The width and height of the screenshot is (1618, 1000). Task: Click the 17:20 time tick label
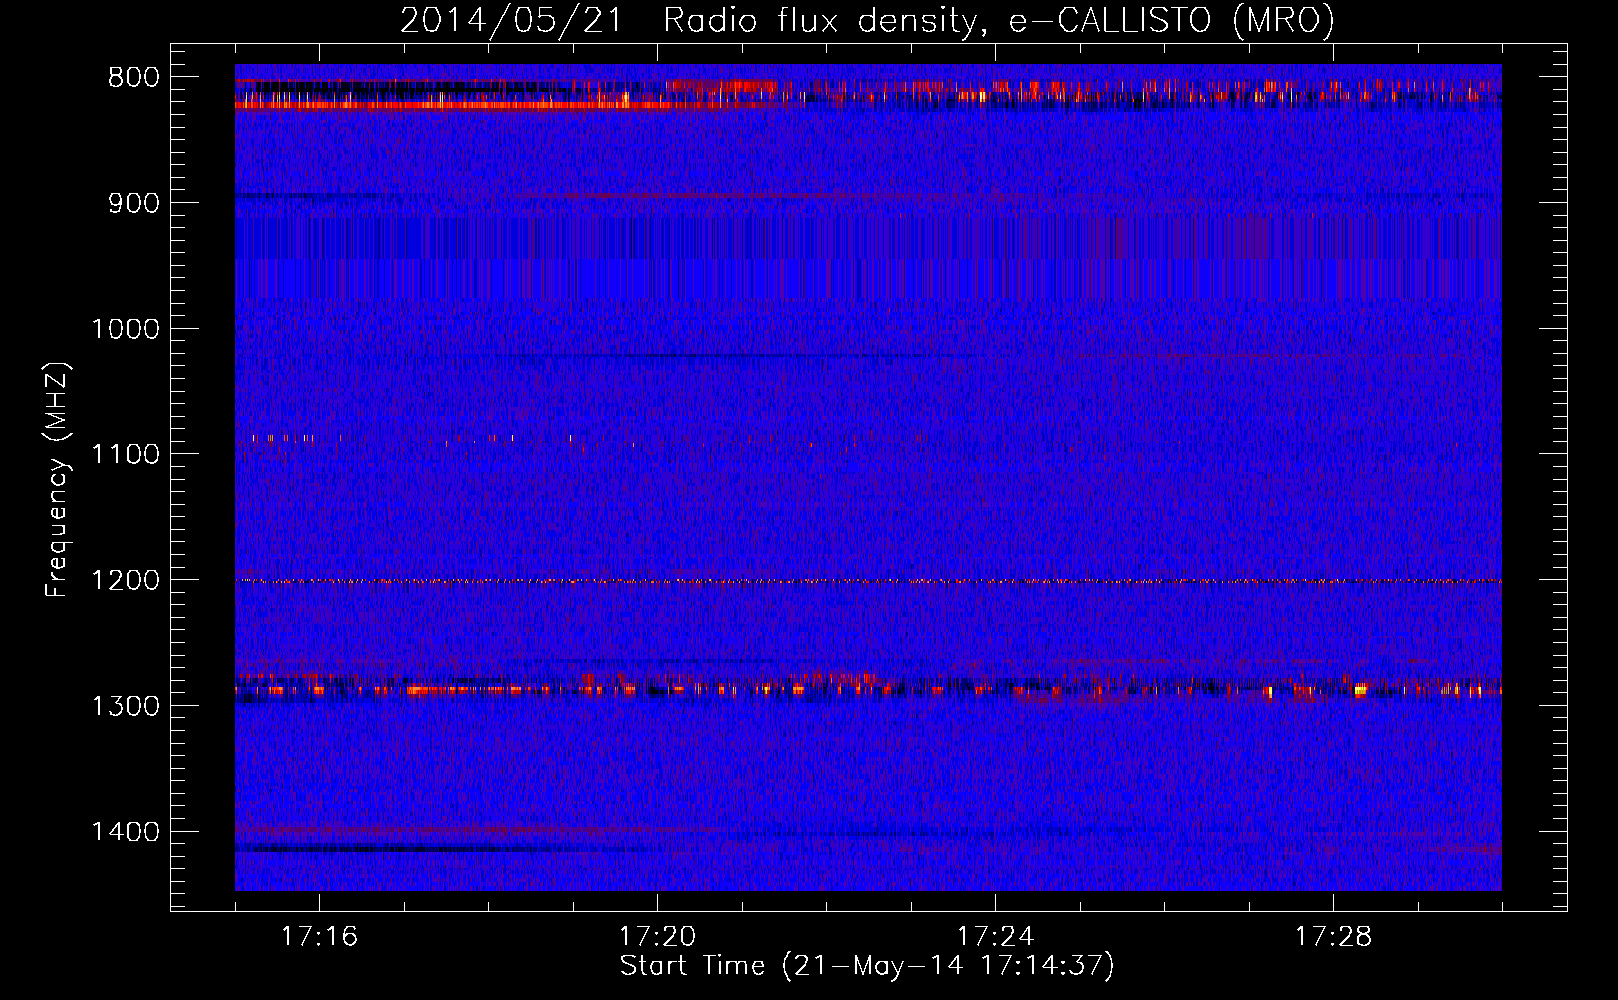pos(657,937)
